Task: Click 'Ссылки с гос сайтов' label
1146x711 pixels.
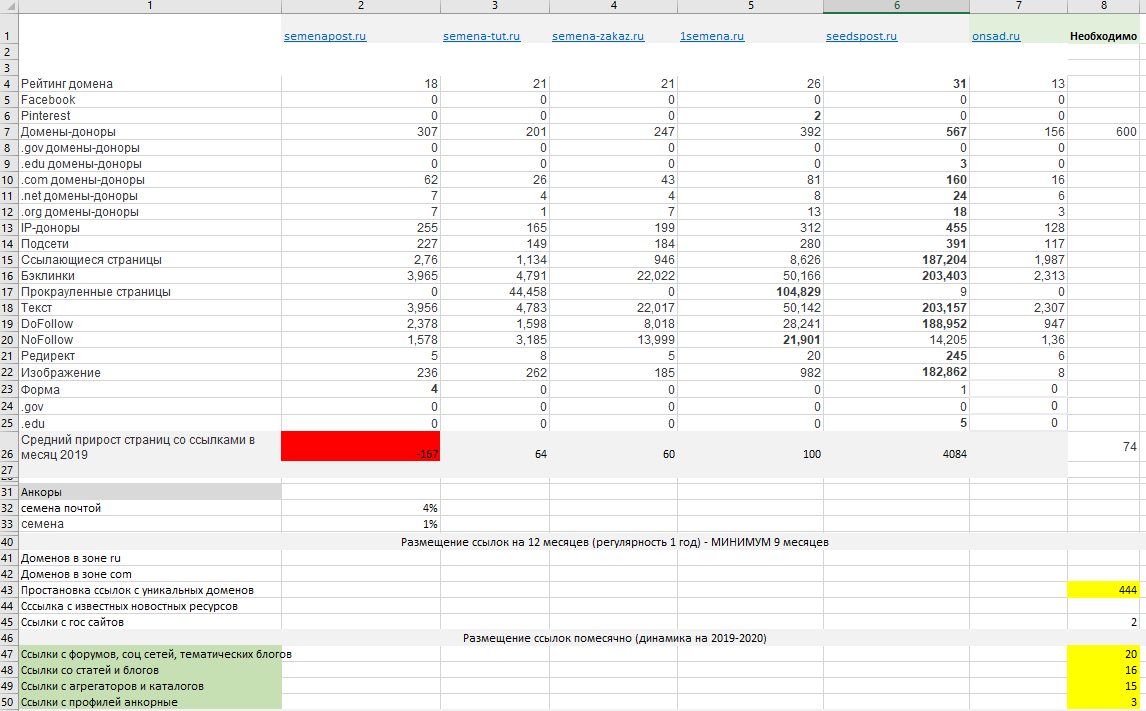Action: (x=72, y=622)
